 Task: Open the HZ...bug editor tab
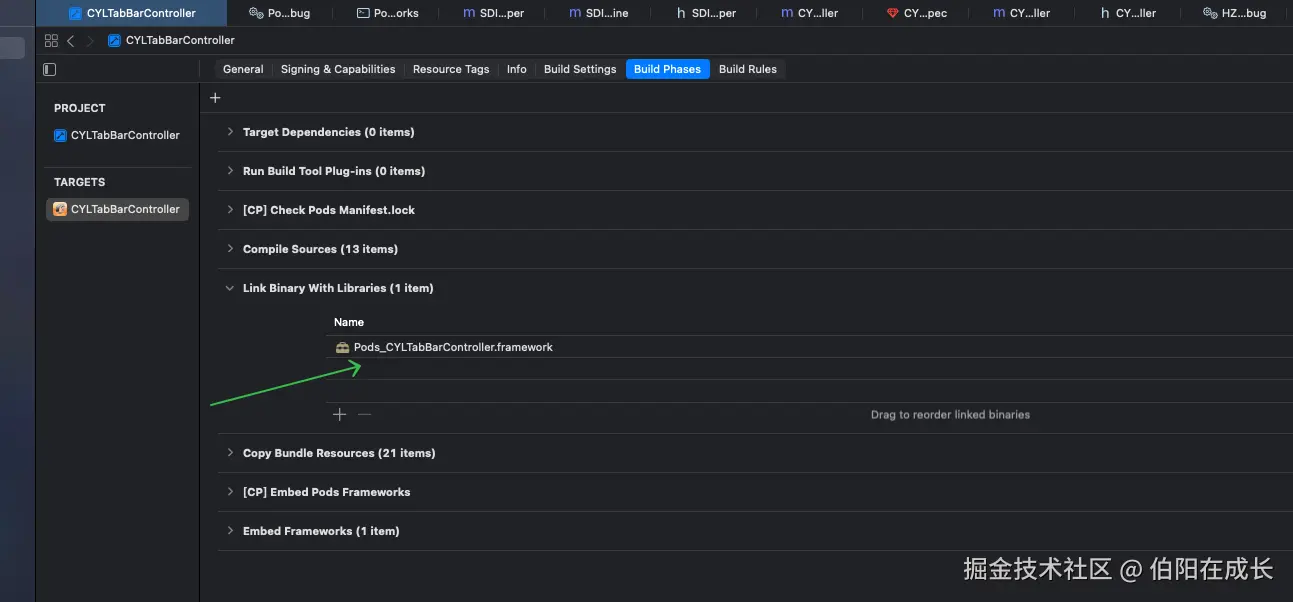coord(1235,13)
